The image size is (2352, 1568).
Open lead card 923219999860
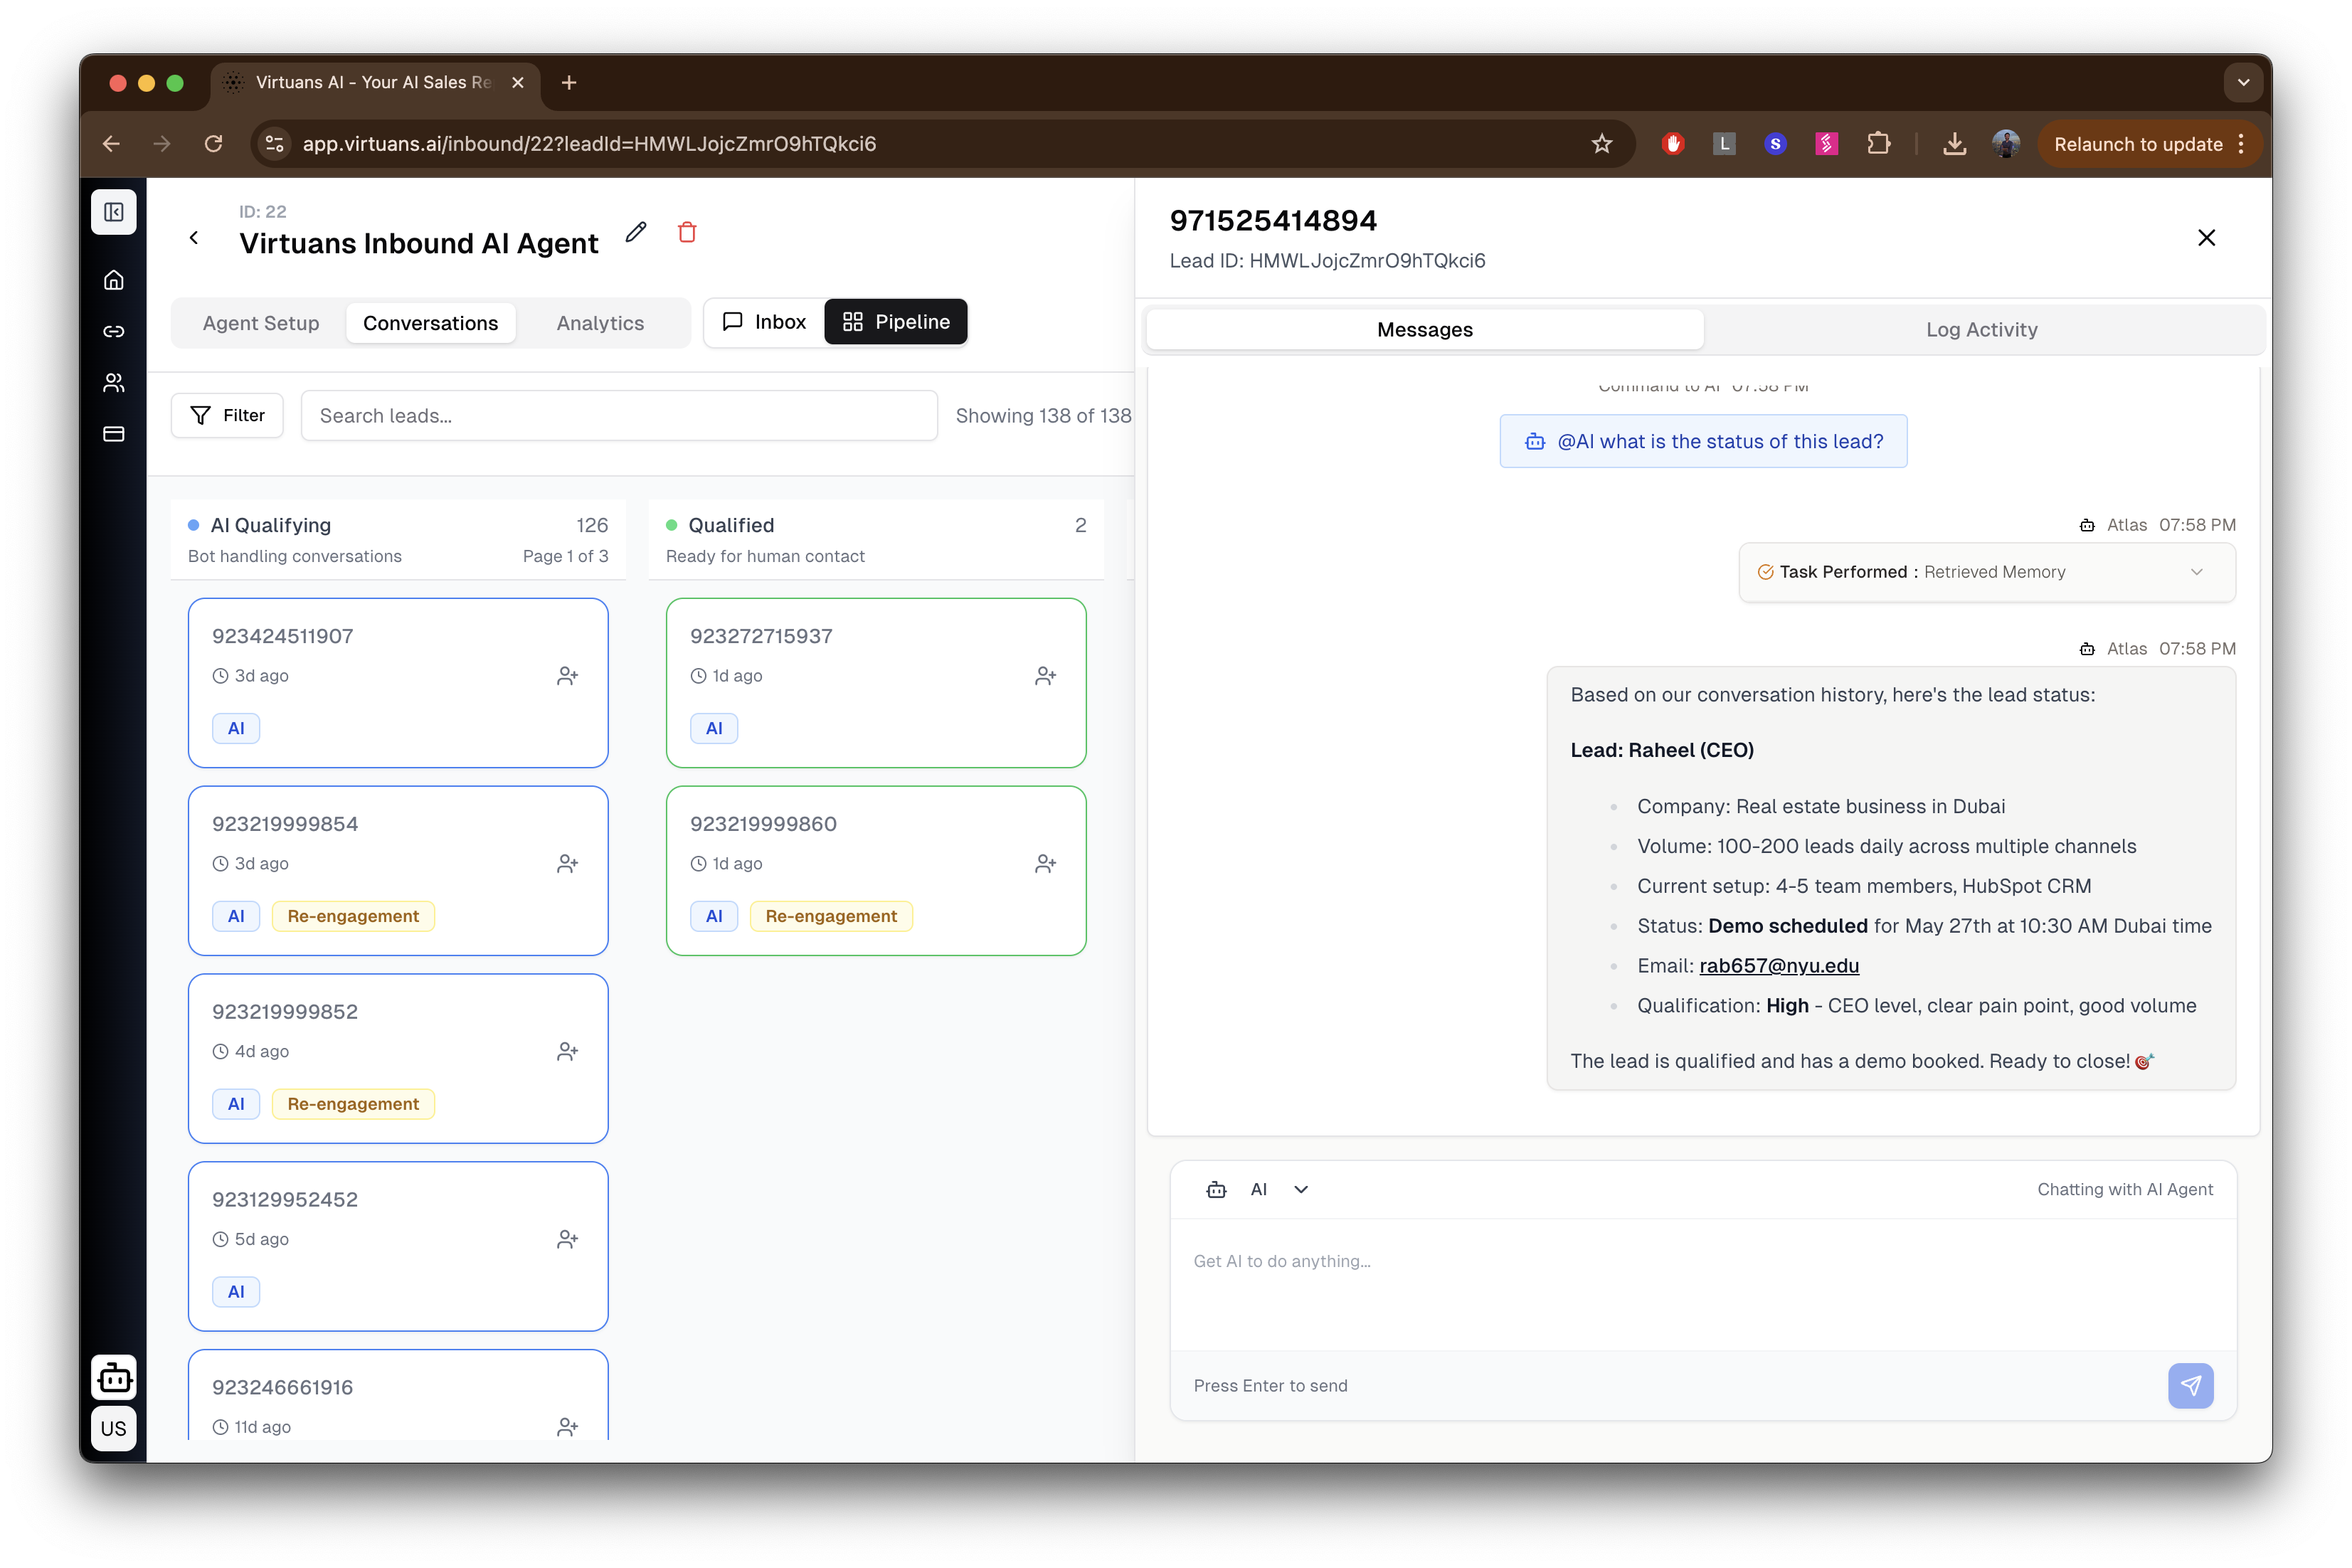[876, 871]
